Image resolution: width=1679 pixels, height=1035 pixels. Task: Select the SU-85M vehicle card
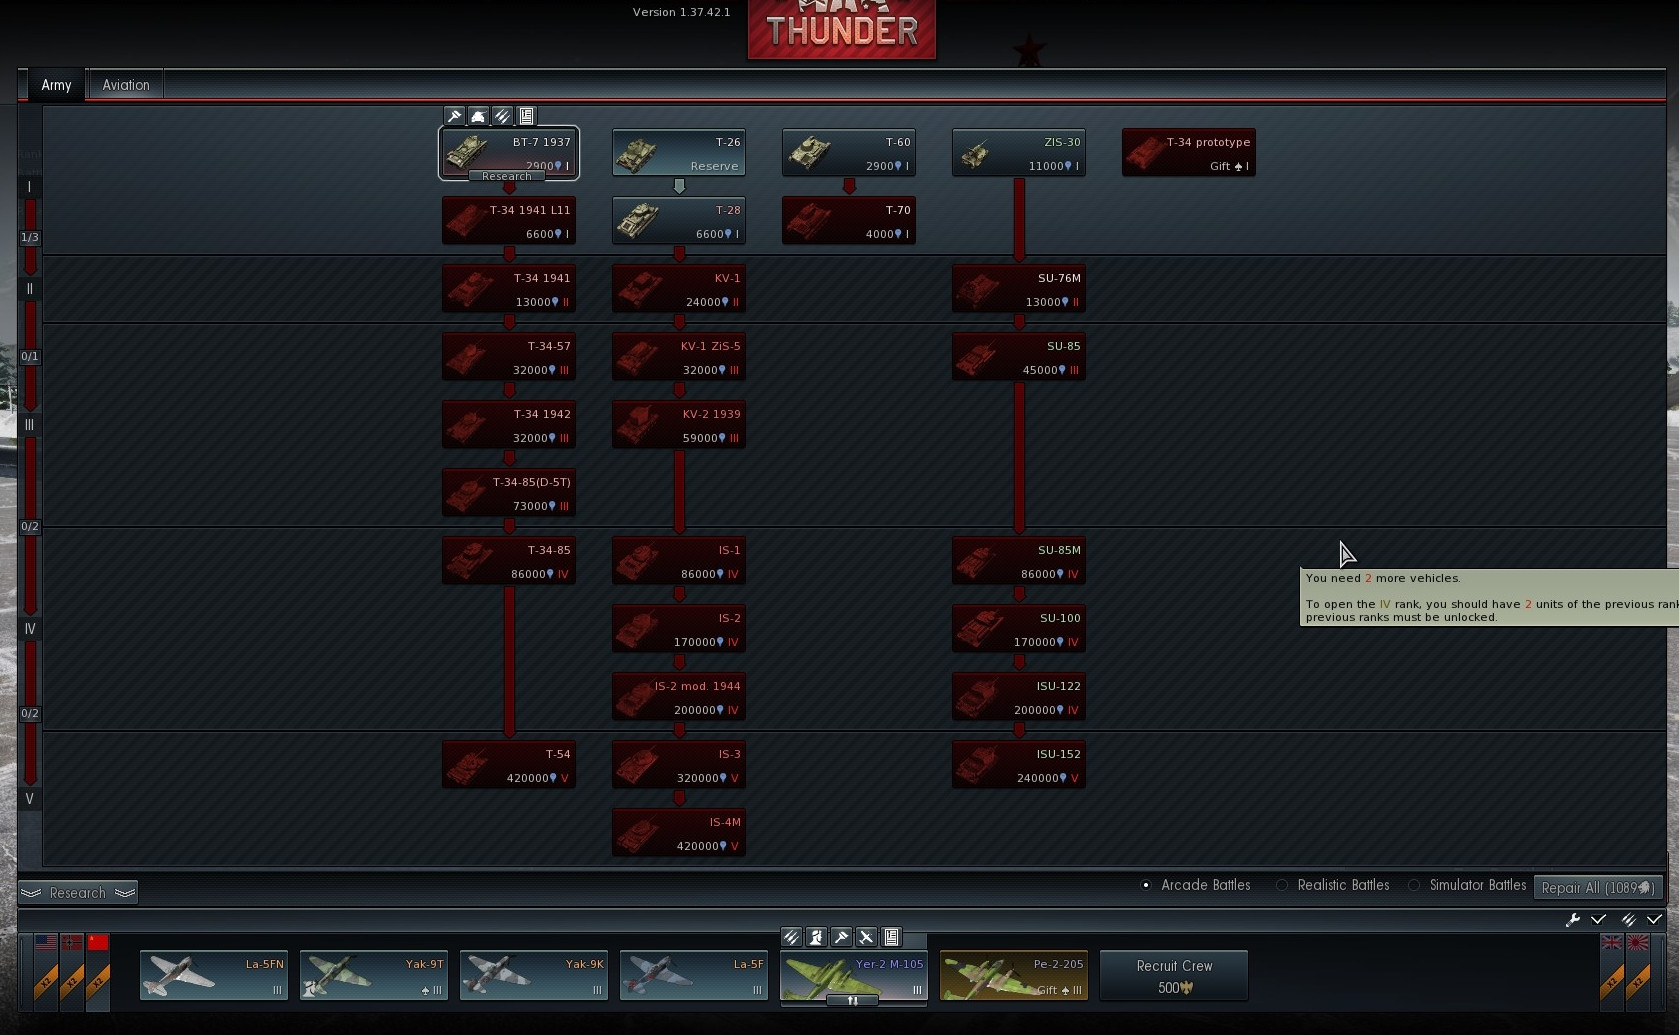coord(1019,561)
